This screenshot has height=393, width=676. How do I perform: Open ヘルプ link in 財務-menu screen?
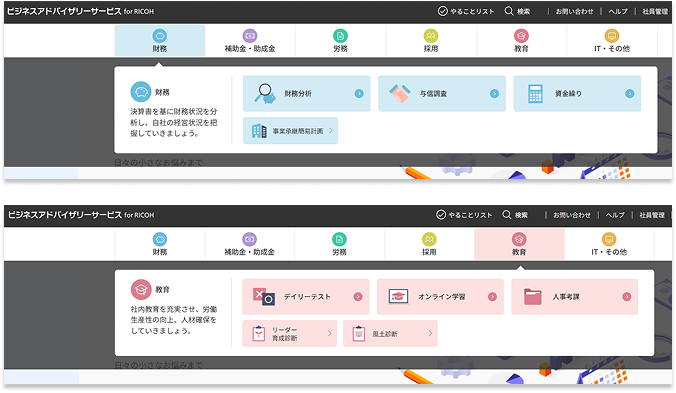click(x=618, y=12)
